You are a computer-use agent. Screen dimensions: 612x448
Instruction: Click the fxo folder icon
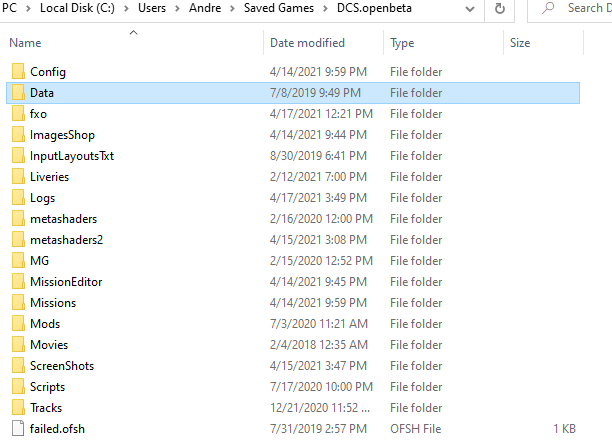18,114
